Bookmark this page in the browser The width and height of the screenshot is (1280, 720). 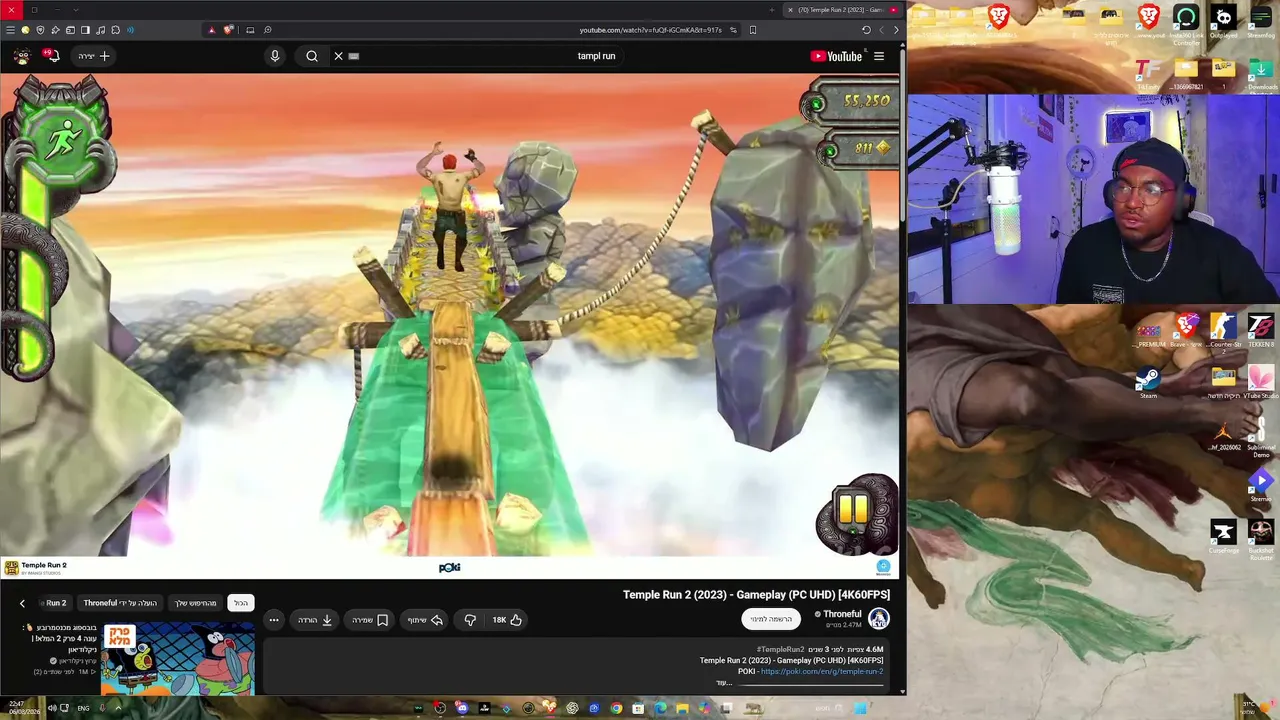[753, 30]
